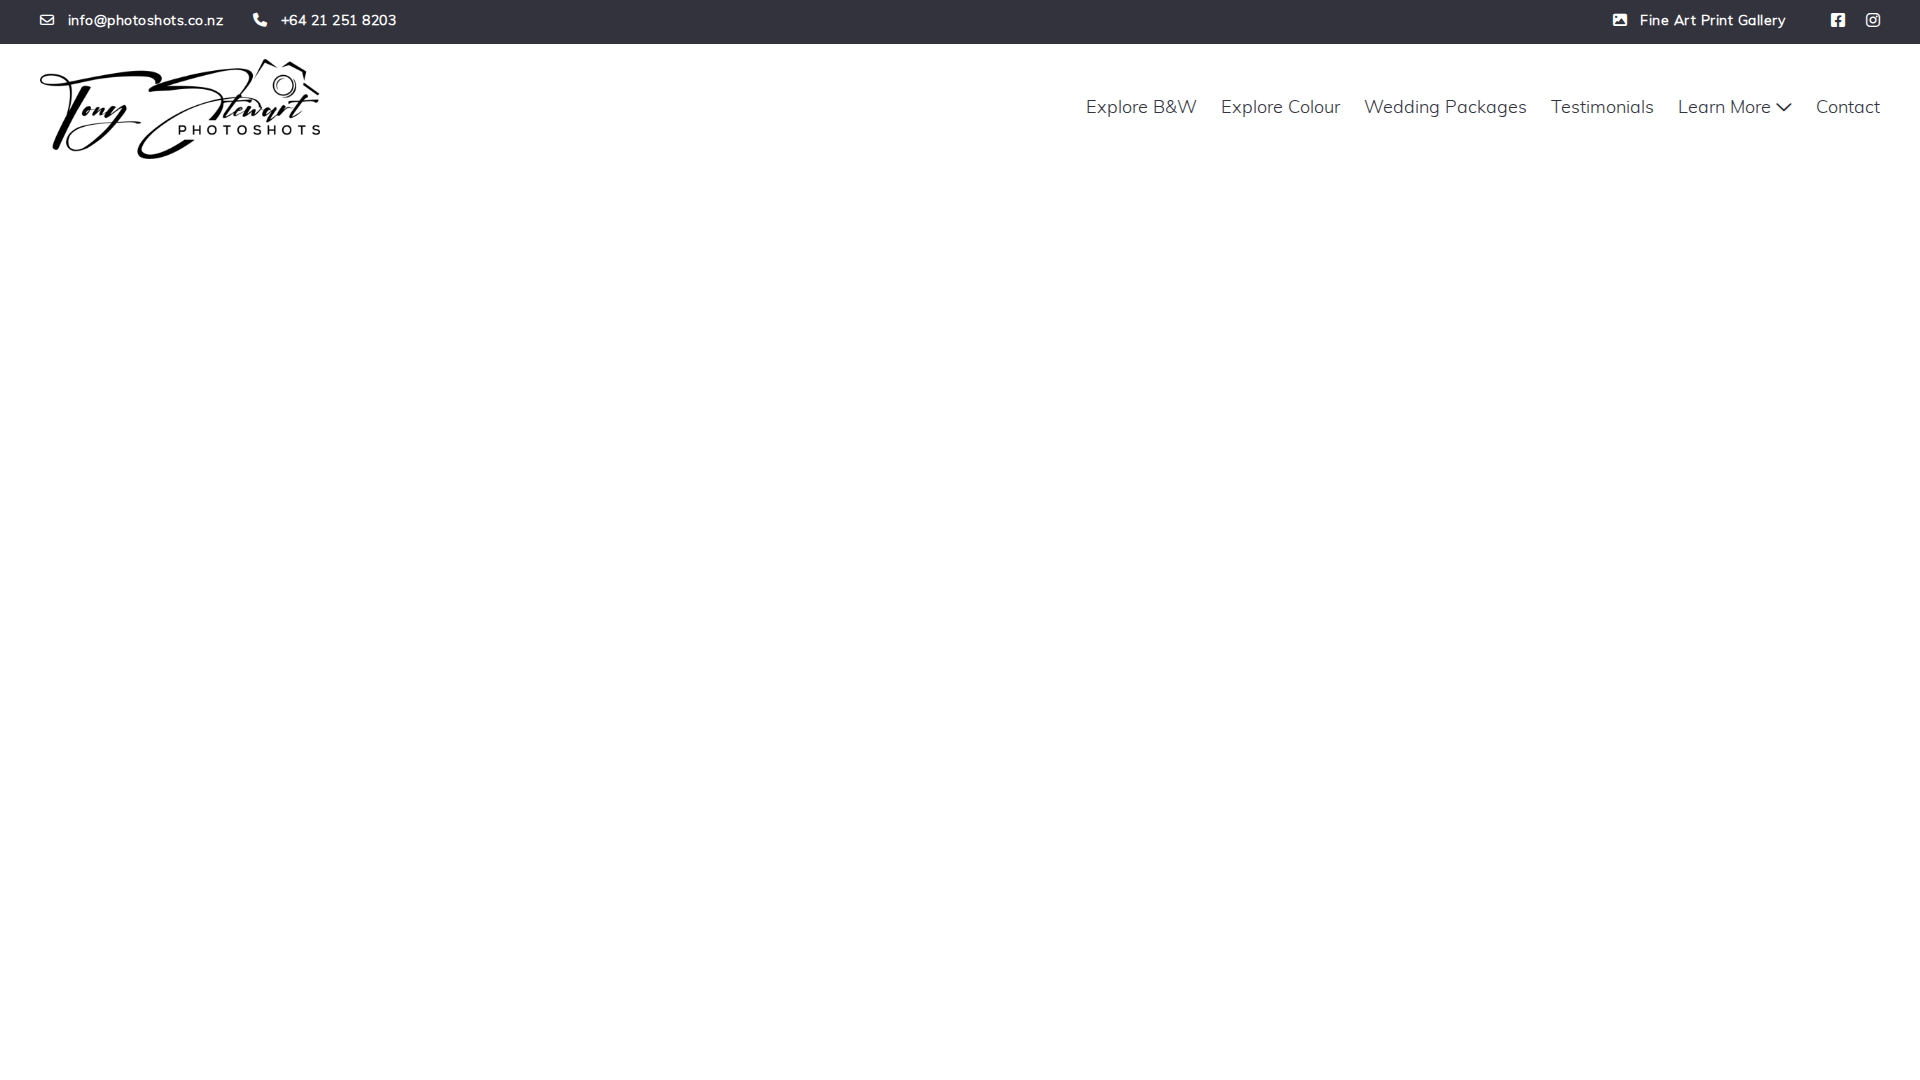
Task: Click the +64 21 251 8203 phone link
Action: tap(338, 20)
